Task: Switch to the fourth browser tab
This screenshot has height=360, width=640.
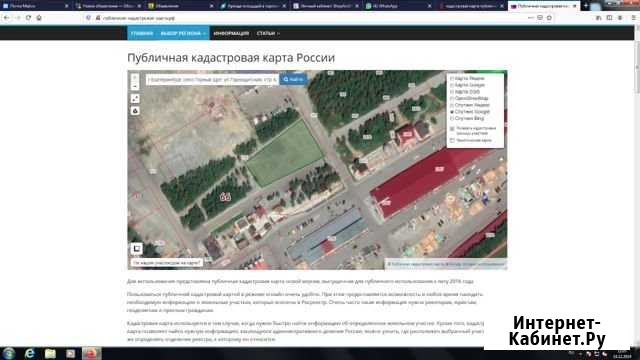Action: click(x=253, y=6)
